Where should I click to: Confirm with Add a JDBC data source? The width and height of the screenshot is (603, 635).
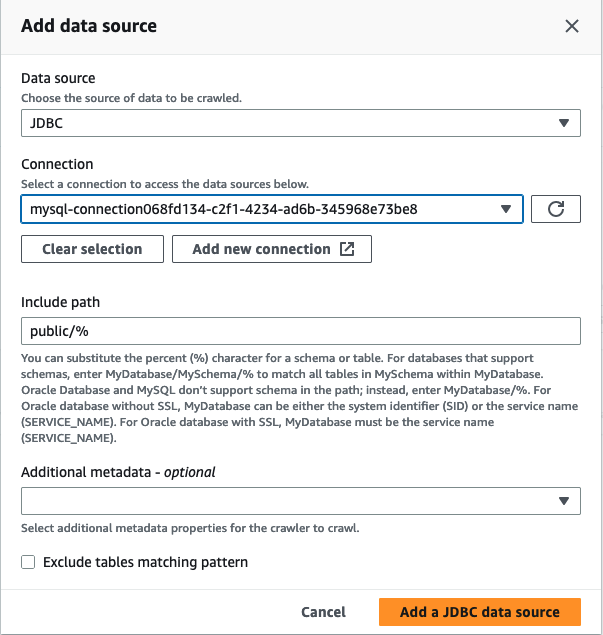[x=480, y=612]
